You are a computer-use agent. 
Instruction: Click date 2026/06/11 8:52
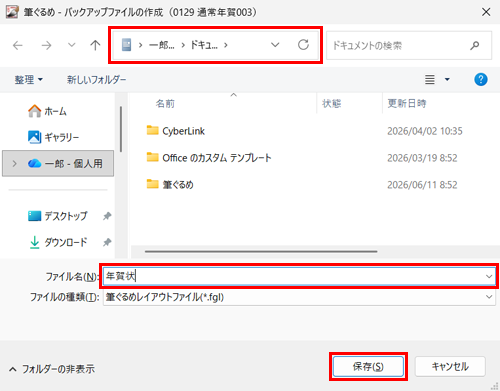[422, 184]
